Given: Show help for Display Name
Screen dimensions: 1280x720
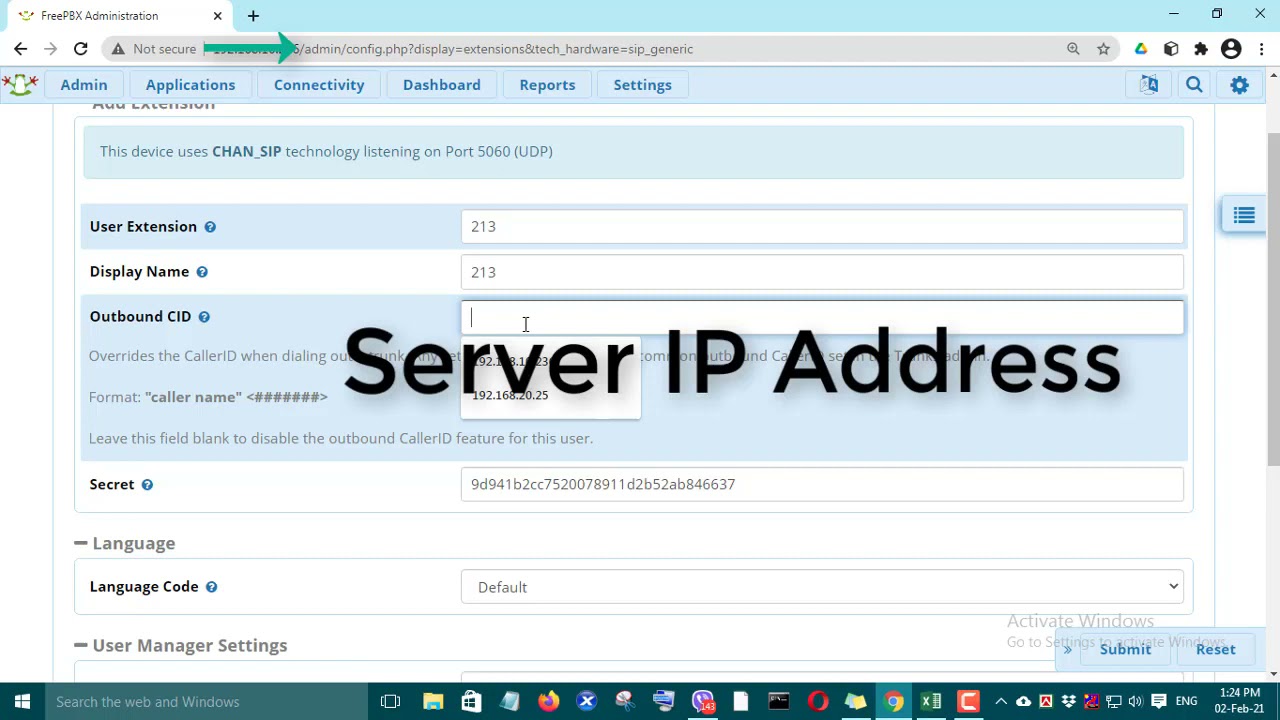Looking at the screenshot, I should (x=202, y=272).
